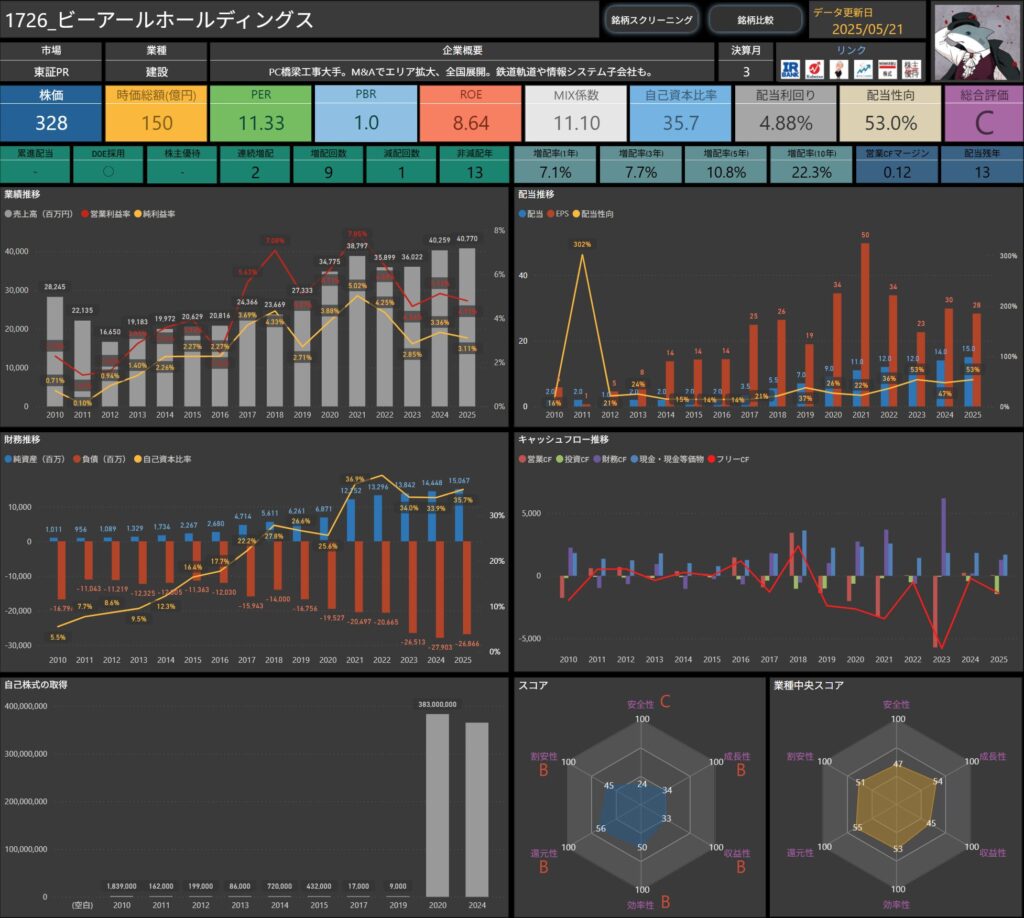Click the 2020 treasury stock bar labeled 383,000,000

click(438, 805)
